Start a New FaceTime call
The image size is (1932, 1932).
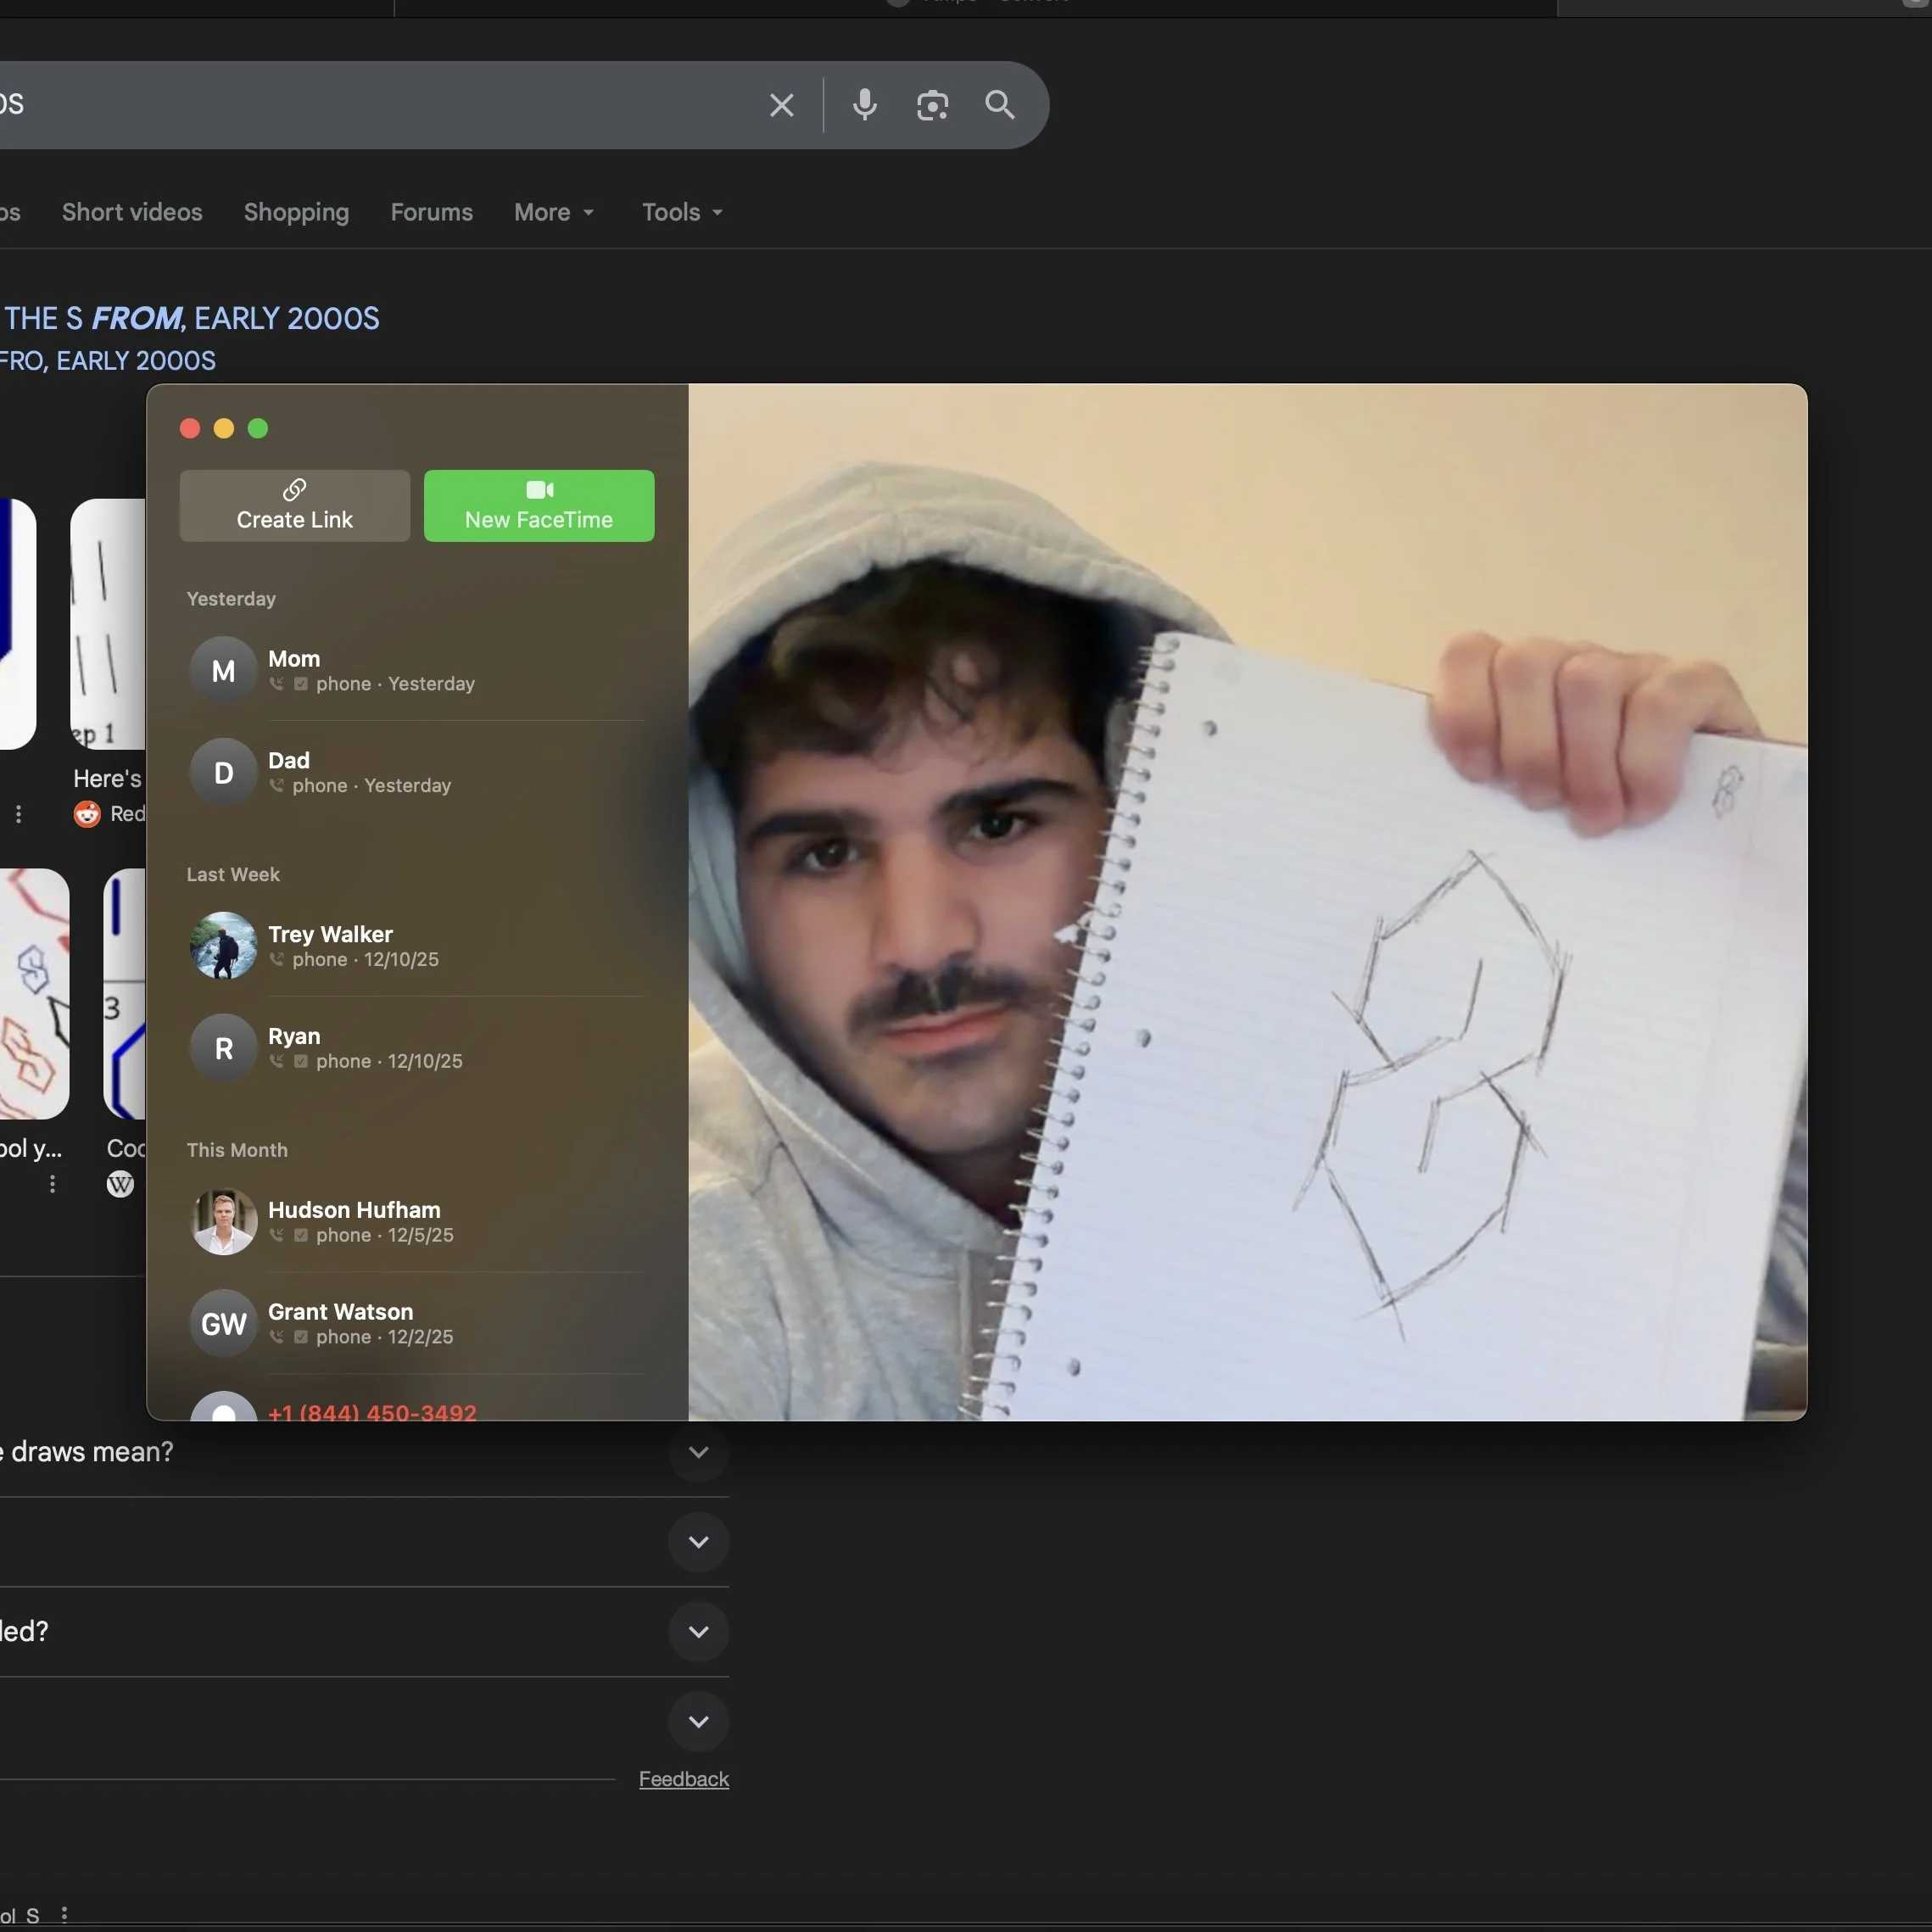538,506
